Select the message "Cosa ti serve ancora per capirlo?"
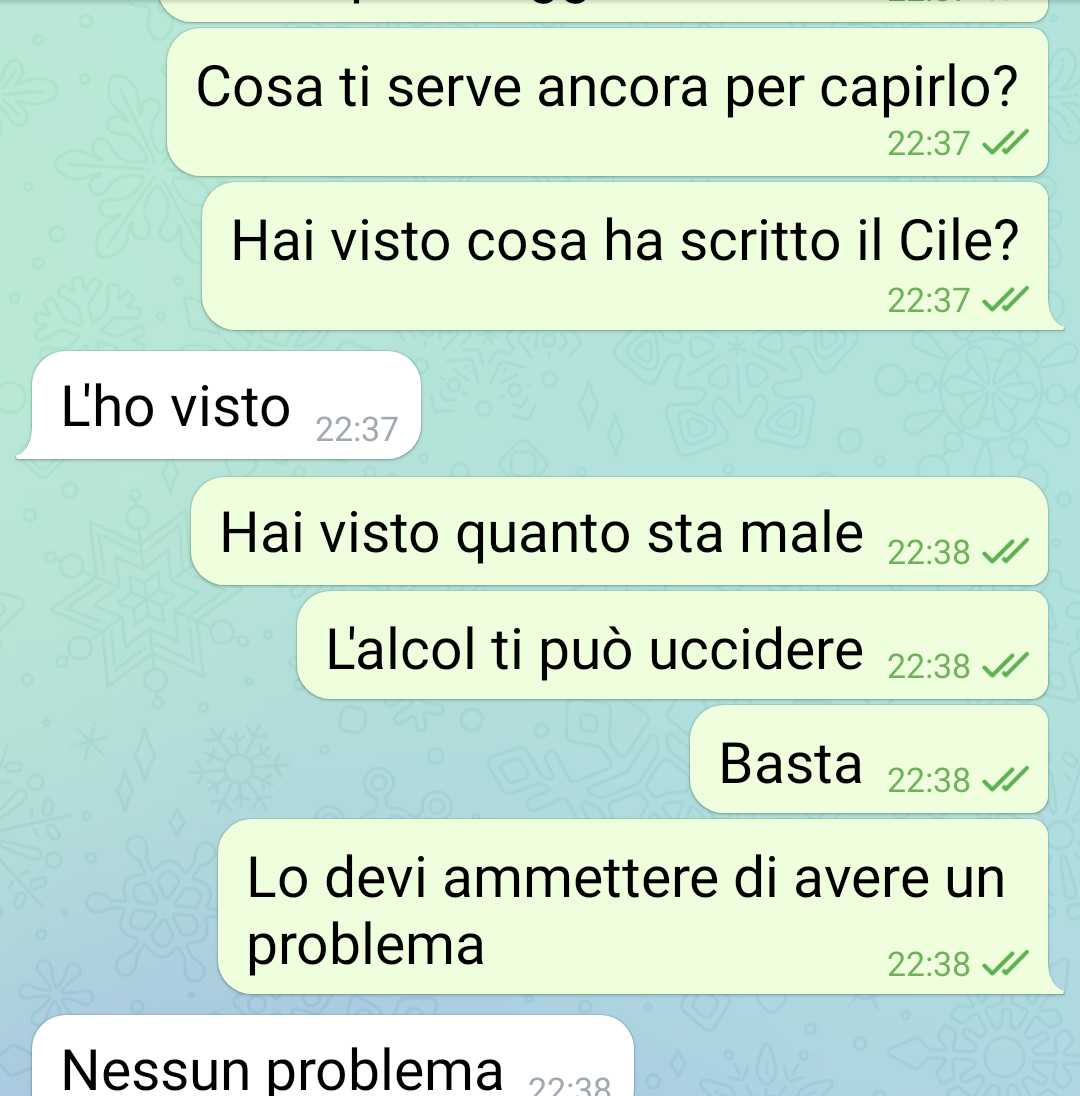Screen dimensions: 1080x1096 tap(607, 102)
